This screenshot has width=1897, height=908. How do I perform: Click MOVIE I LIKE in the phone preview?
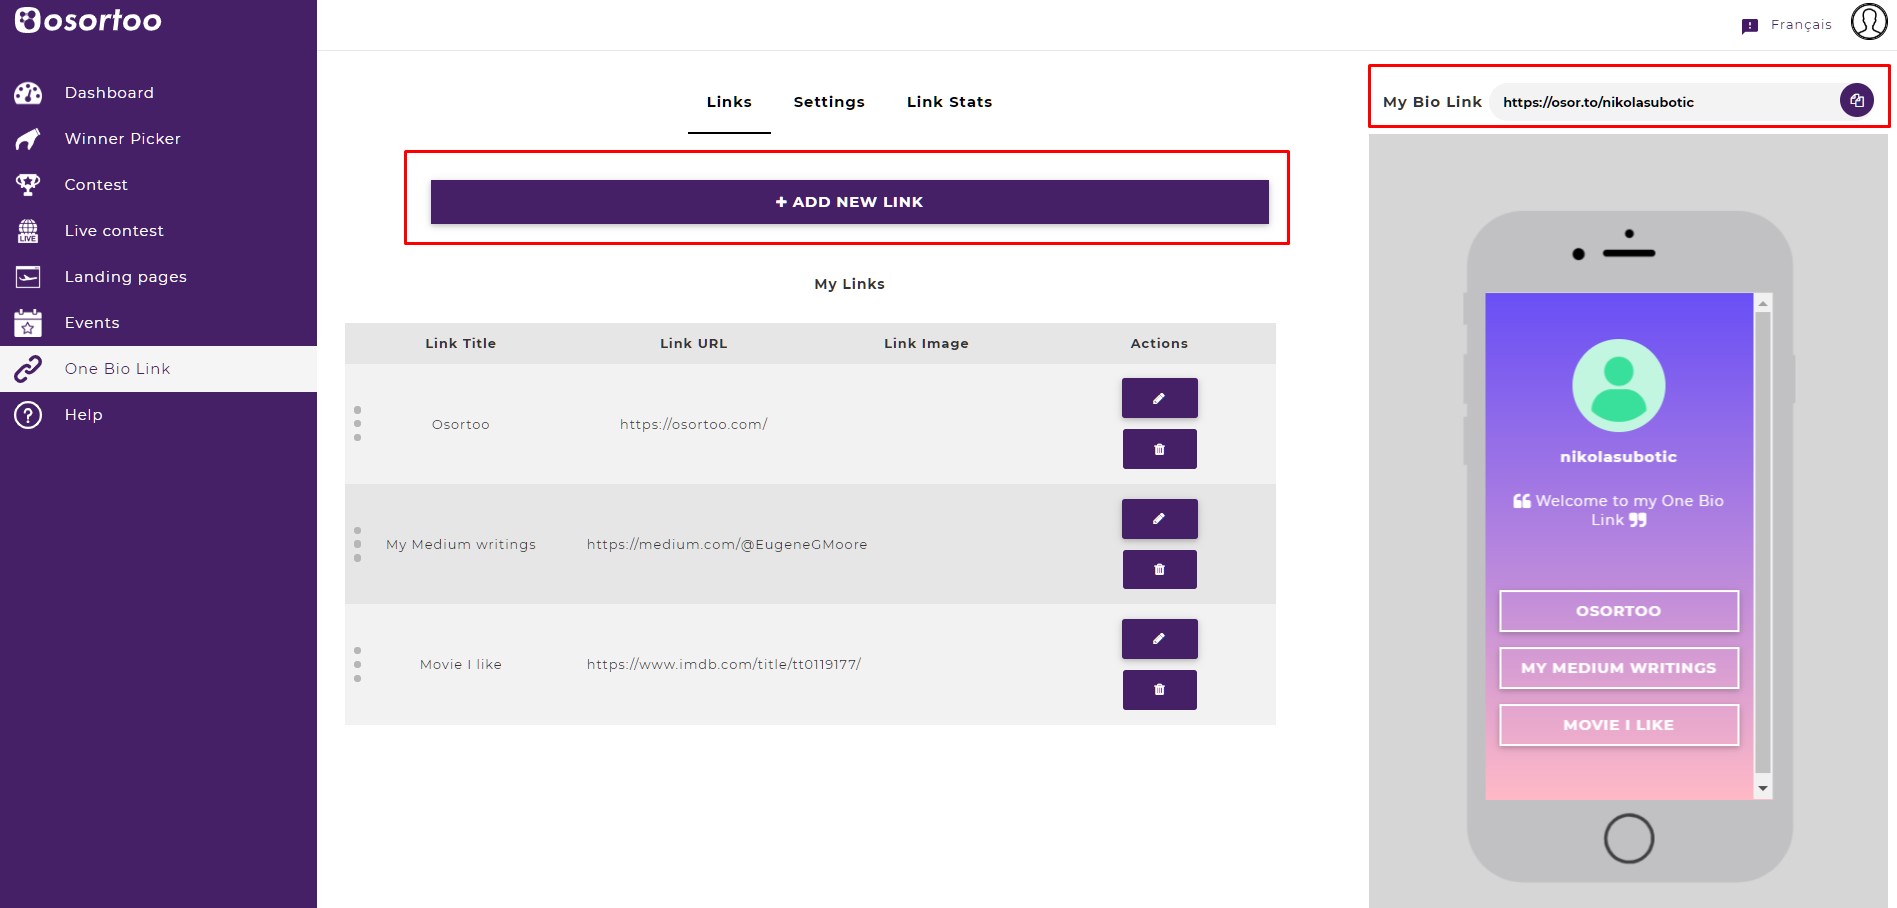1619,725
